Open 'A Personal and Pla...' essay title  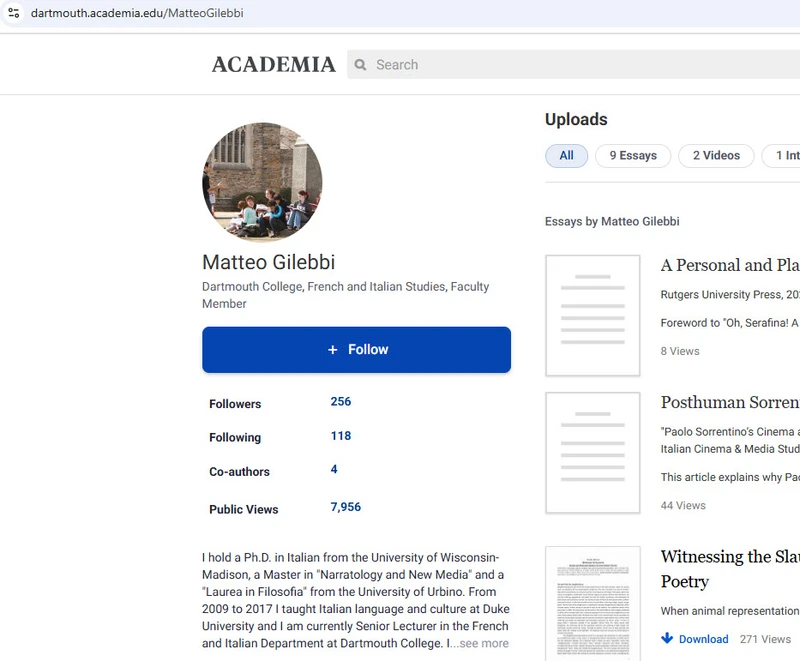[x=730, y=265]
